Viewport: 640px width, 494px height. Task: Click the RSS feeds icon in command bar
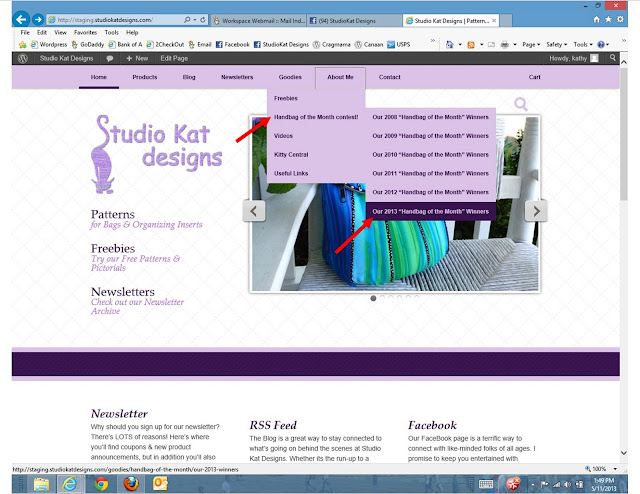point(471,45)
